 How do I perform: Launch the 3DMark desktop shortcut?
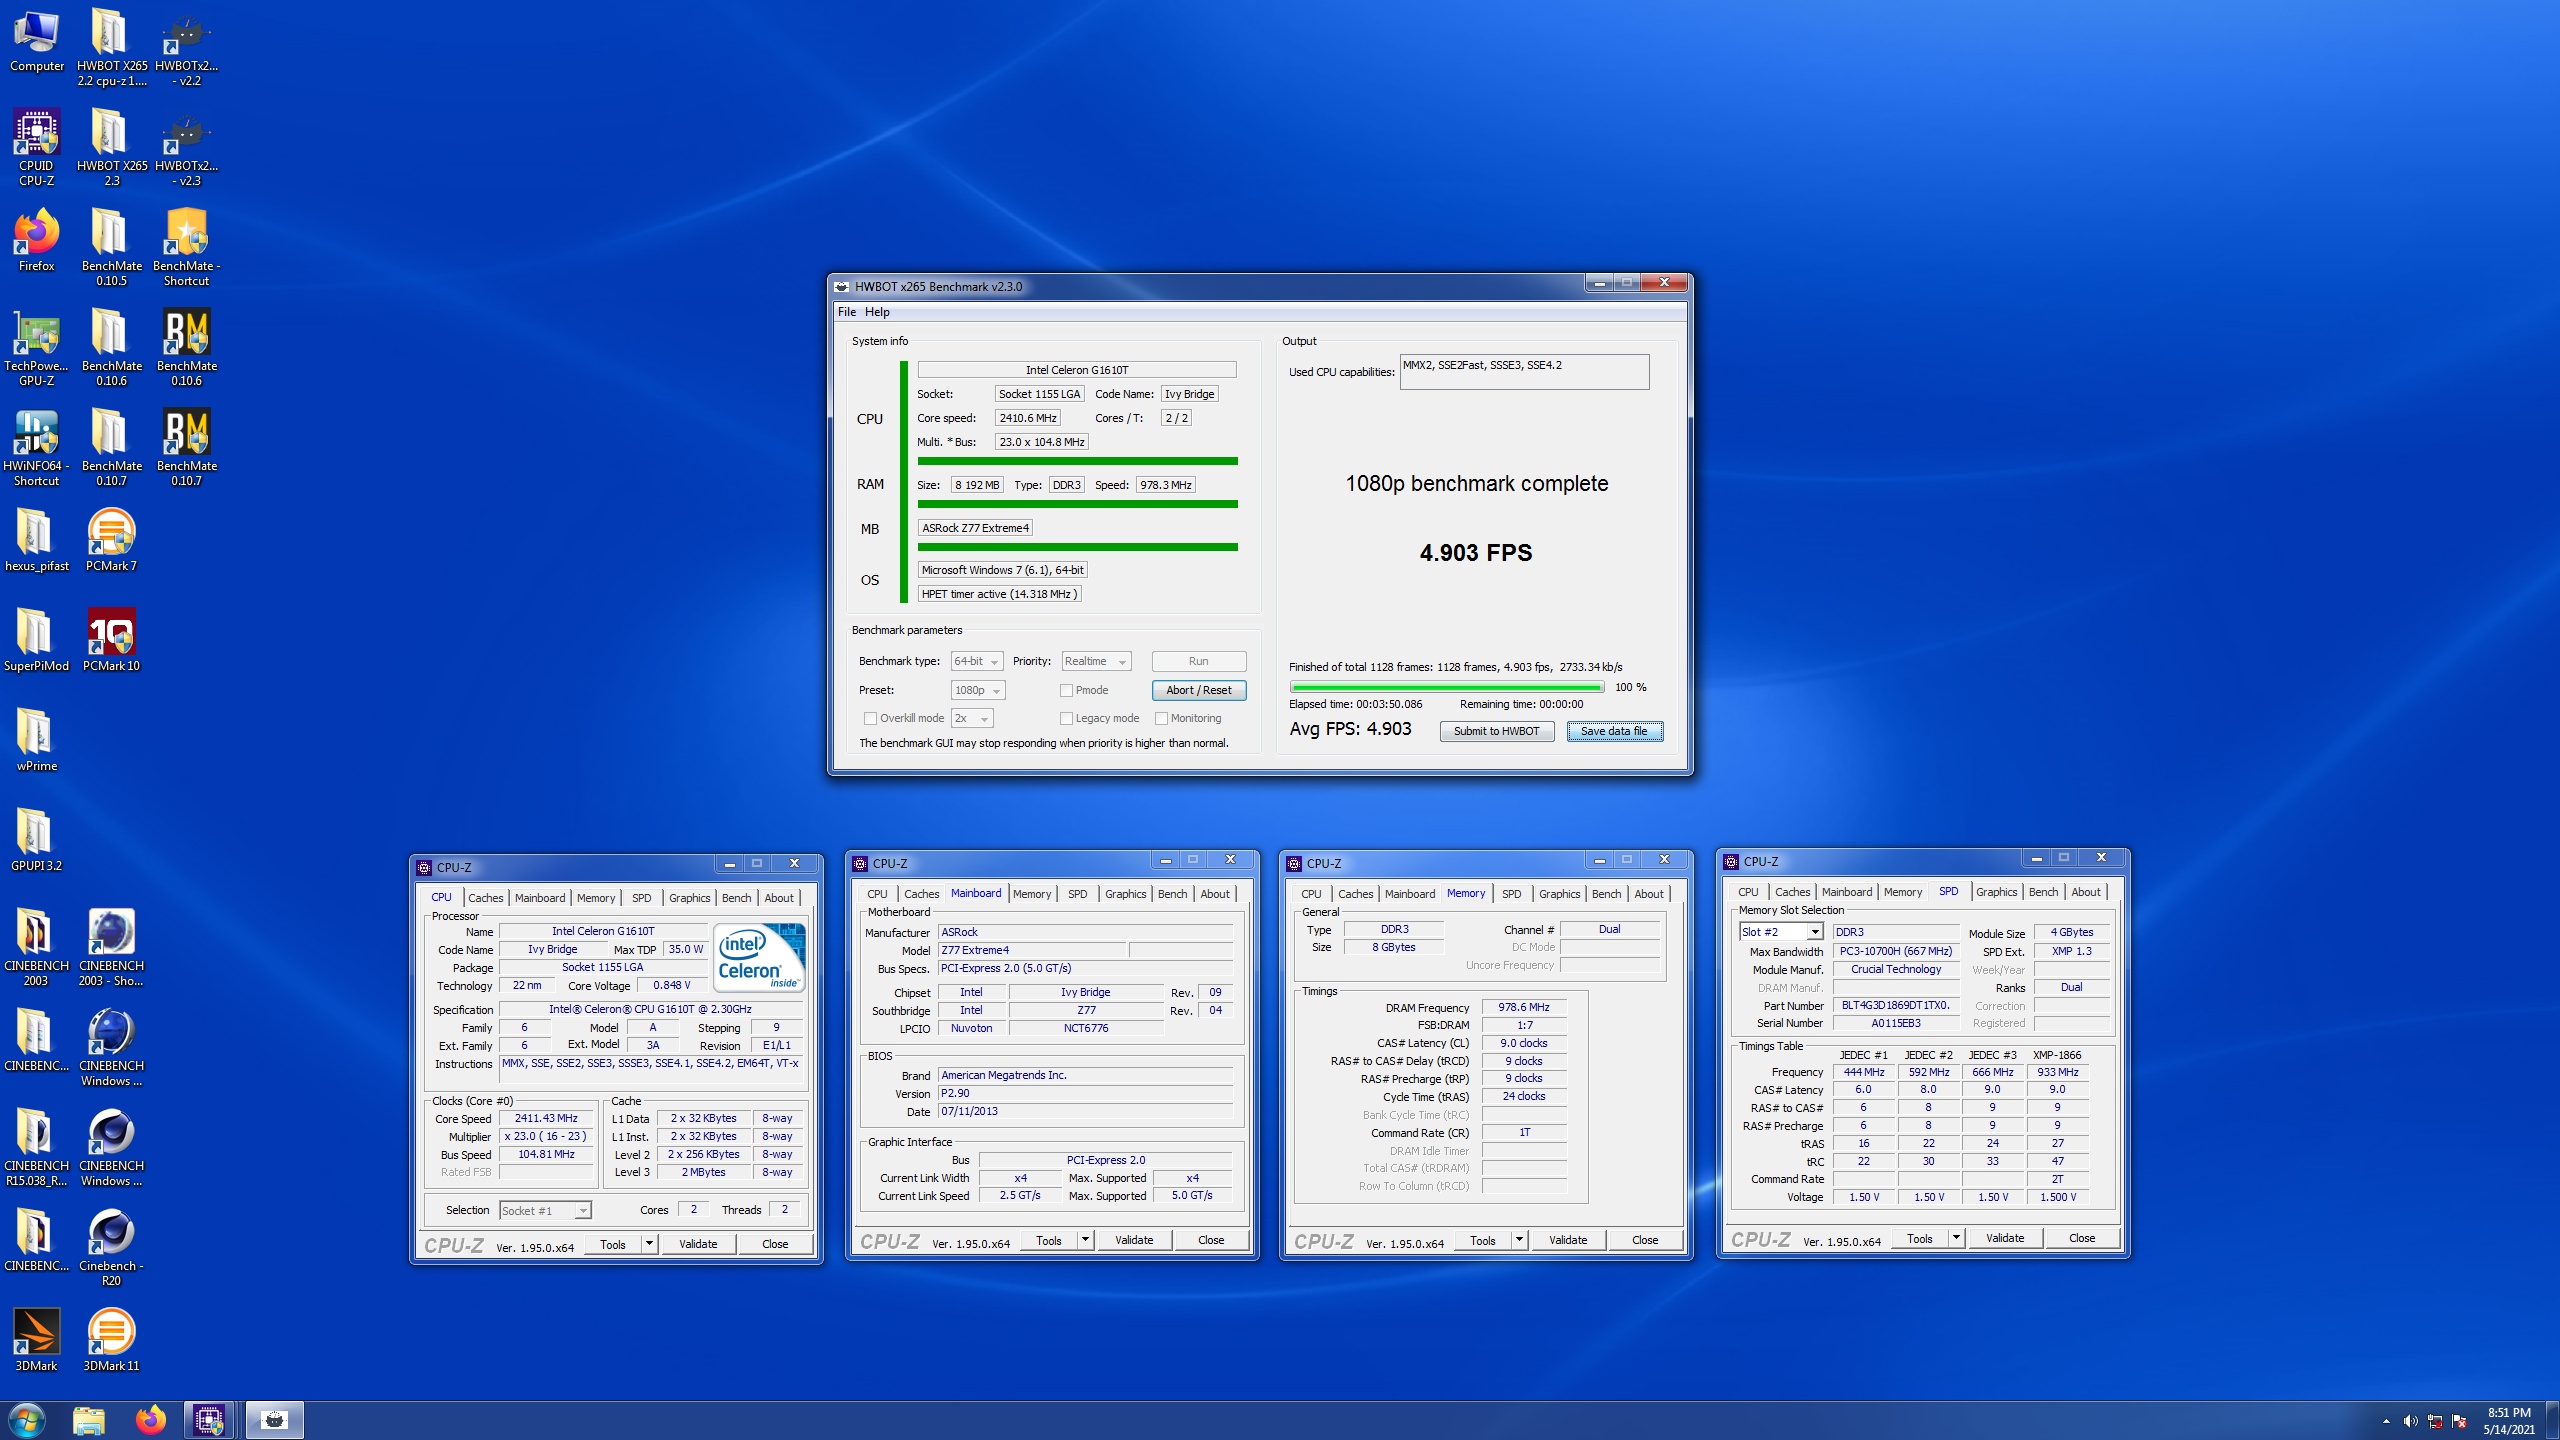pyautogui.click(x=37, y=1340)
